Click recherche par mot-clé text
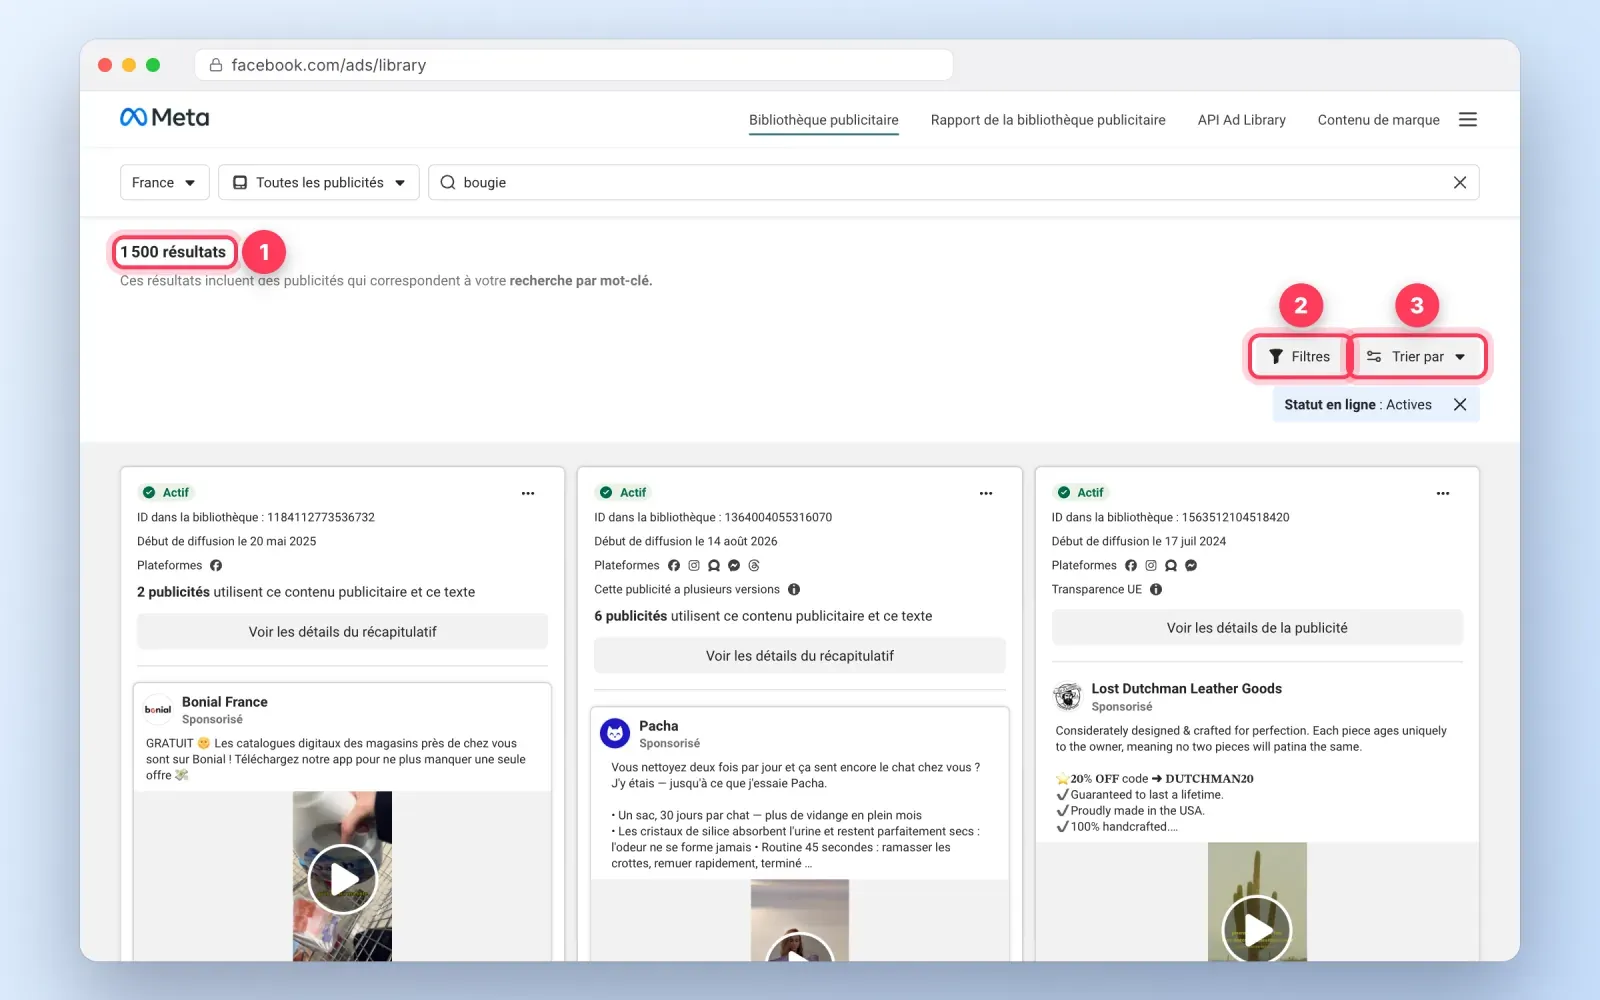Viewport: 1600px width, 1000px height. tap(581, 281)
